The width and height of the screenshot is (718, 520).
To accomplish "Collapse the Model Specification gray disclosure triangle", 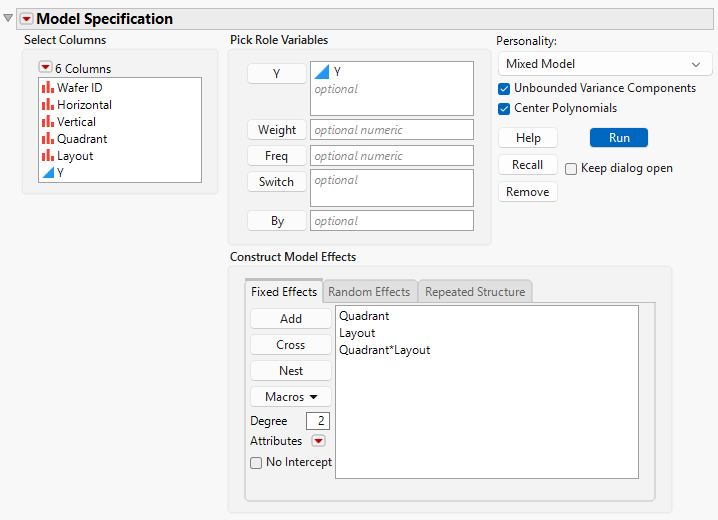I will click(8, 18).
